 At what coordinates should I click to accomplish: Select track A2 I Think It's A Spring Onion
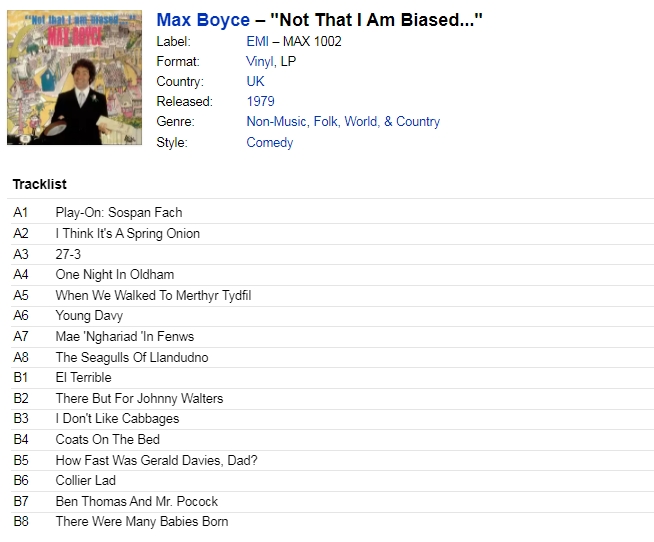tap(128, 233)
